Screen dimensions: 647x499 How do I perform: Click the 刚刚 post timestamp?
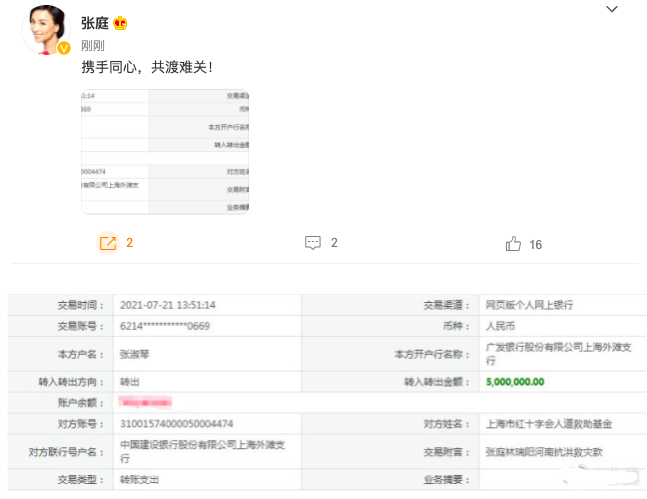pos(93,46)
